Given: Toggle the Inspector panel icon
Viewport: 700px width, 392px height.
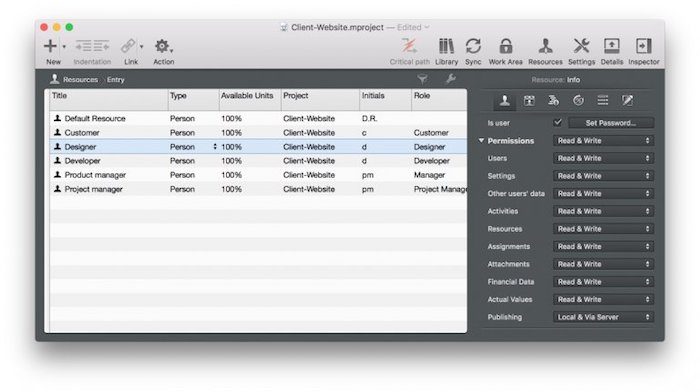Looking at the screenshot, I should 644,46.
